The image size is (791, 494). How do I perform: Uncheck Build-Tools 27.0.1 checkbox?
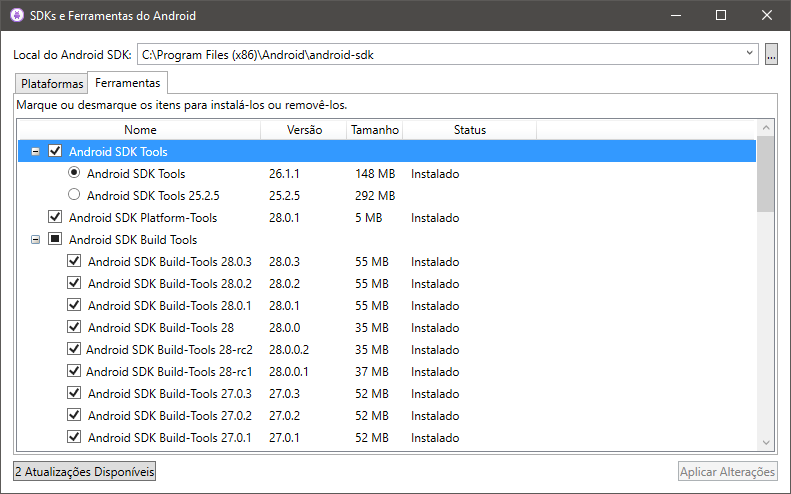(x=74, y=436)
